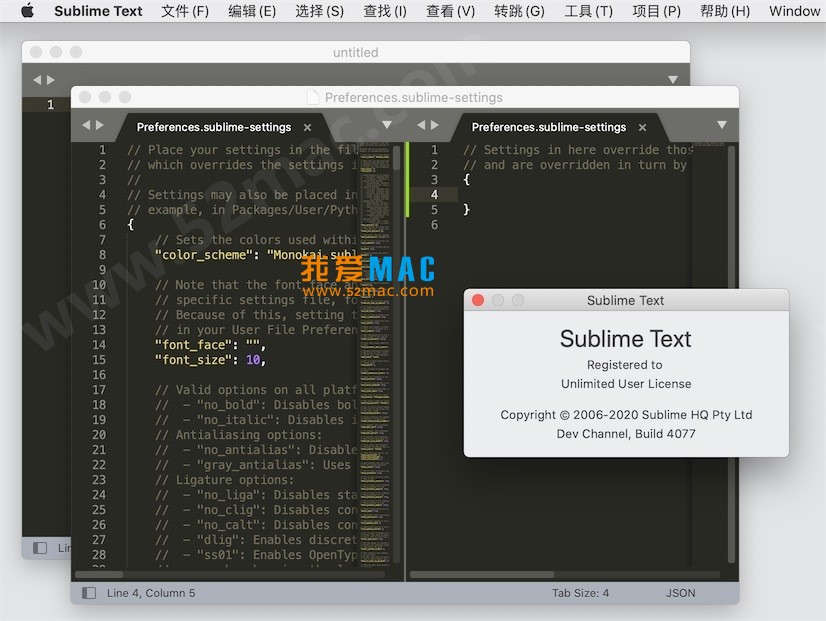The width and height of the screenshot is (826, 621).
Task: Click "font_size" key on line 15
Action: click(x=193, y=360)
